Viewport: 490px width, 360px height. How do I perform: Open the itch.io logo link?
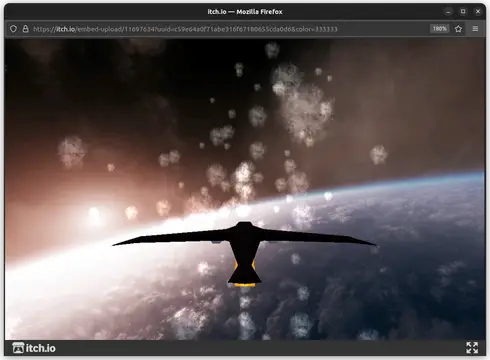pos(34,348)
